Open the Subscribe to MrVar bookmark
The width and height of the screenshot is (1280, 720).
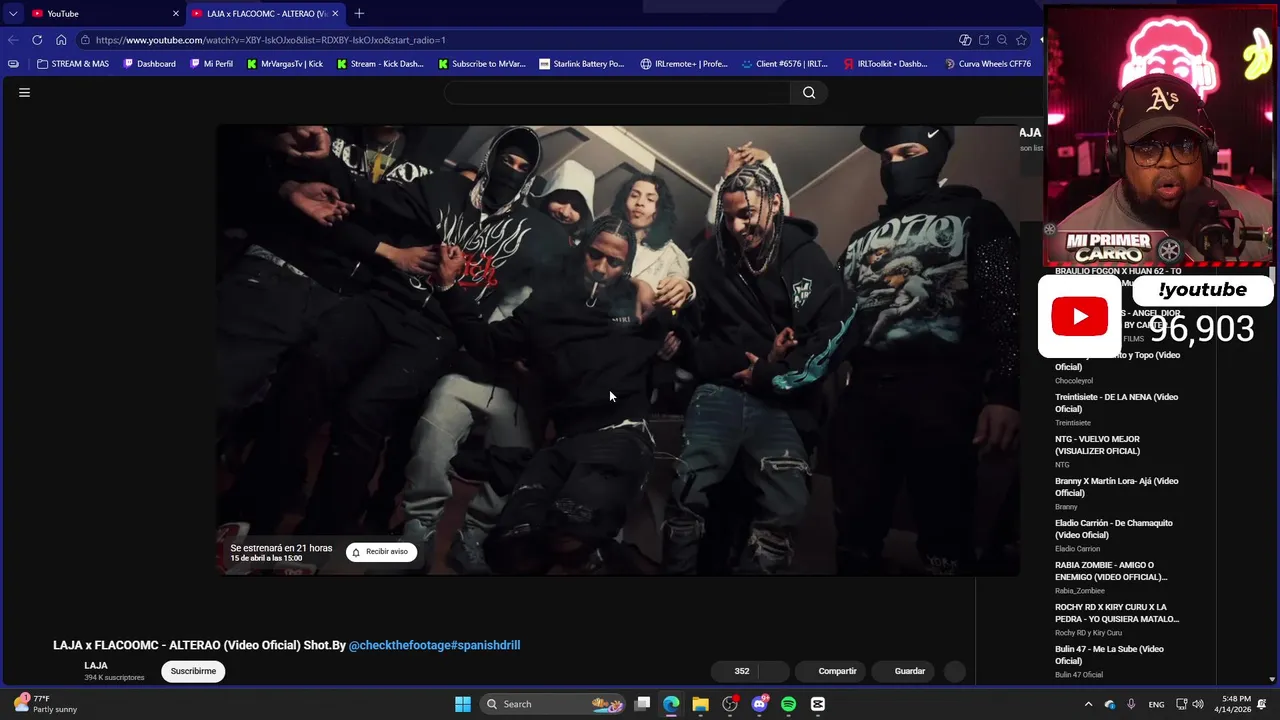481,64
